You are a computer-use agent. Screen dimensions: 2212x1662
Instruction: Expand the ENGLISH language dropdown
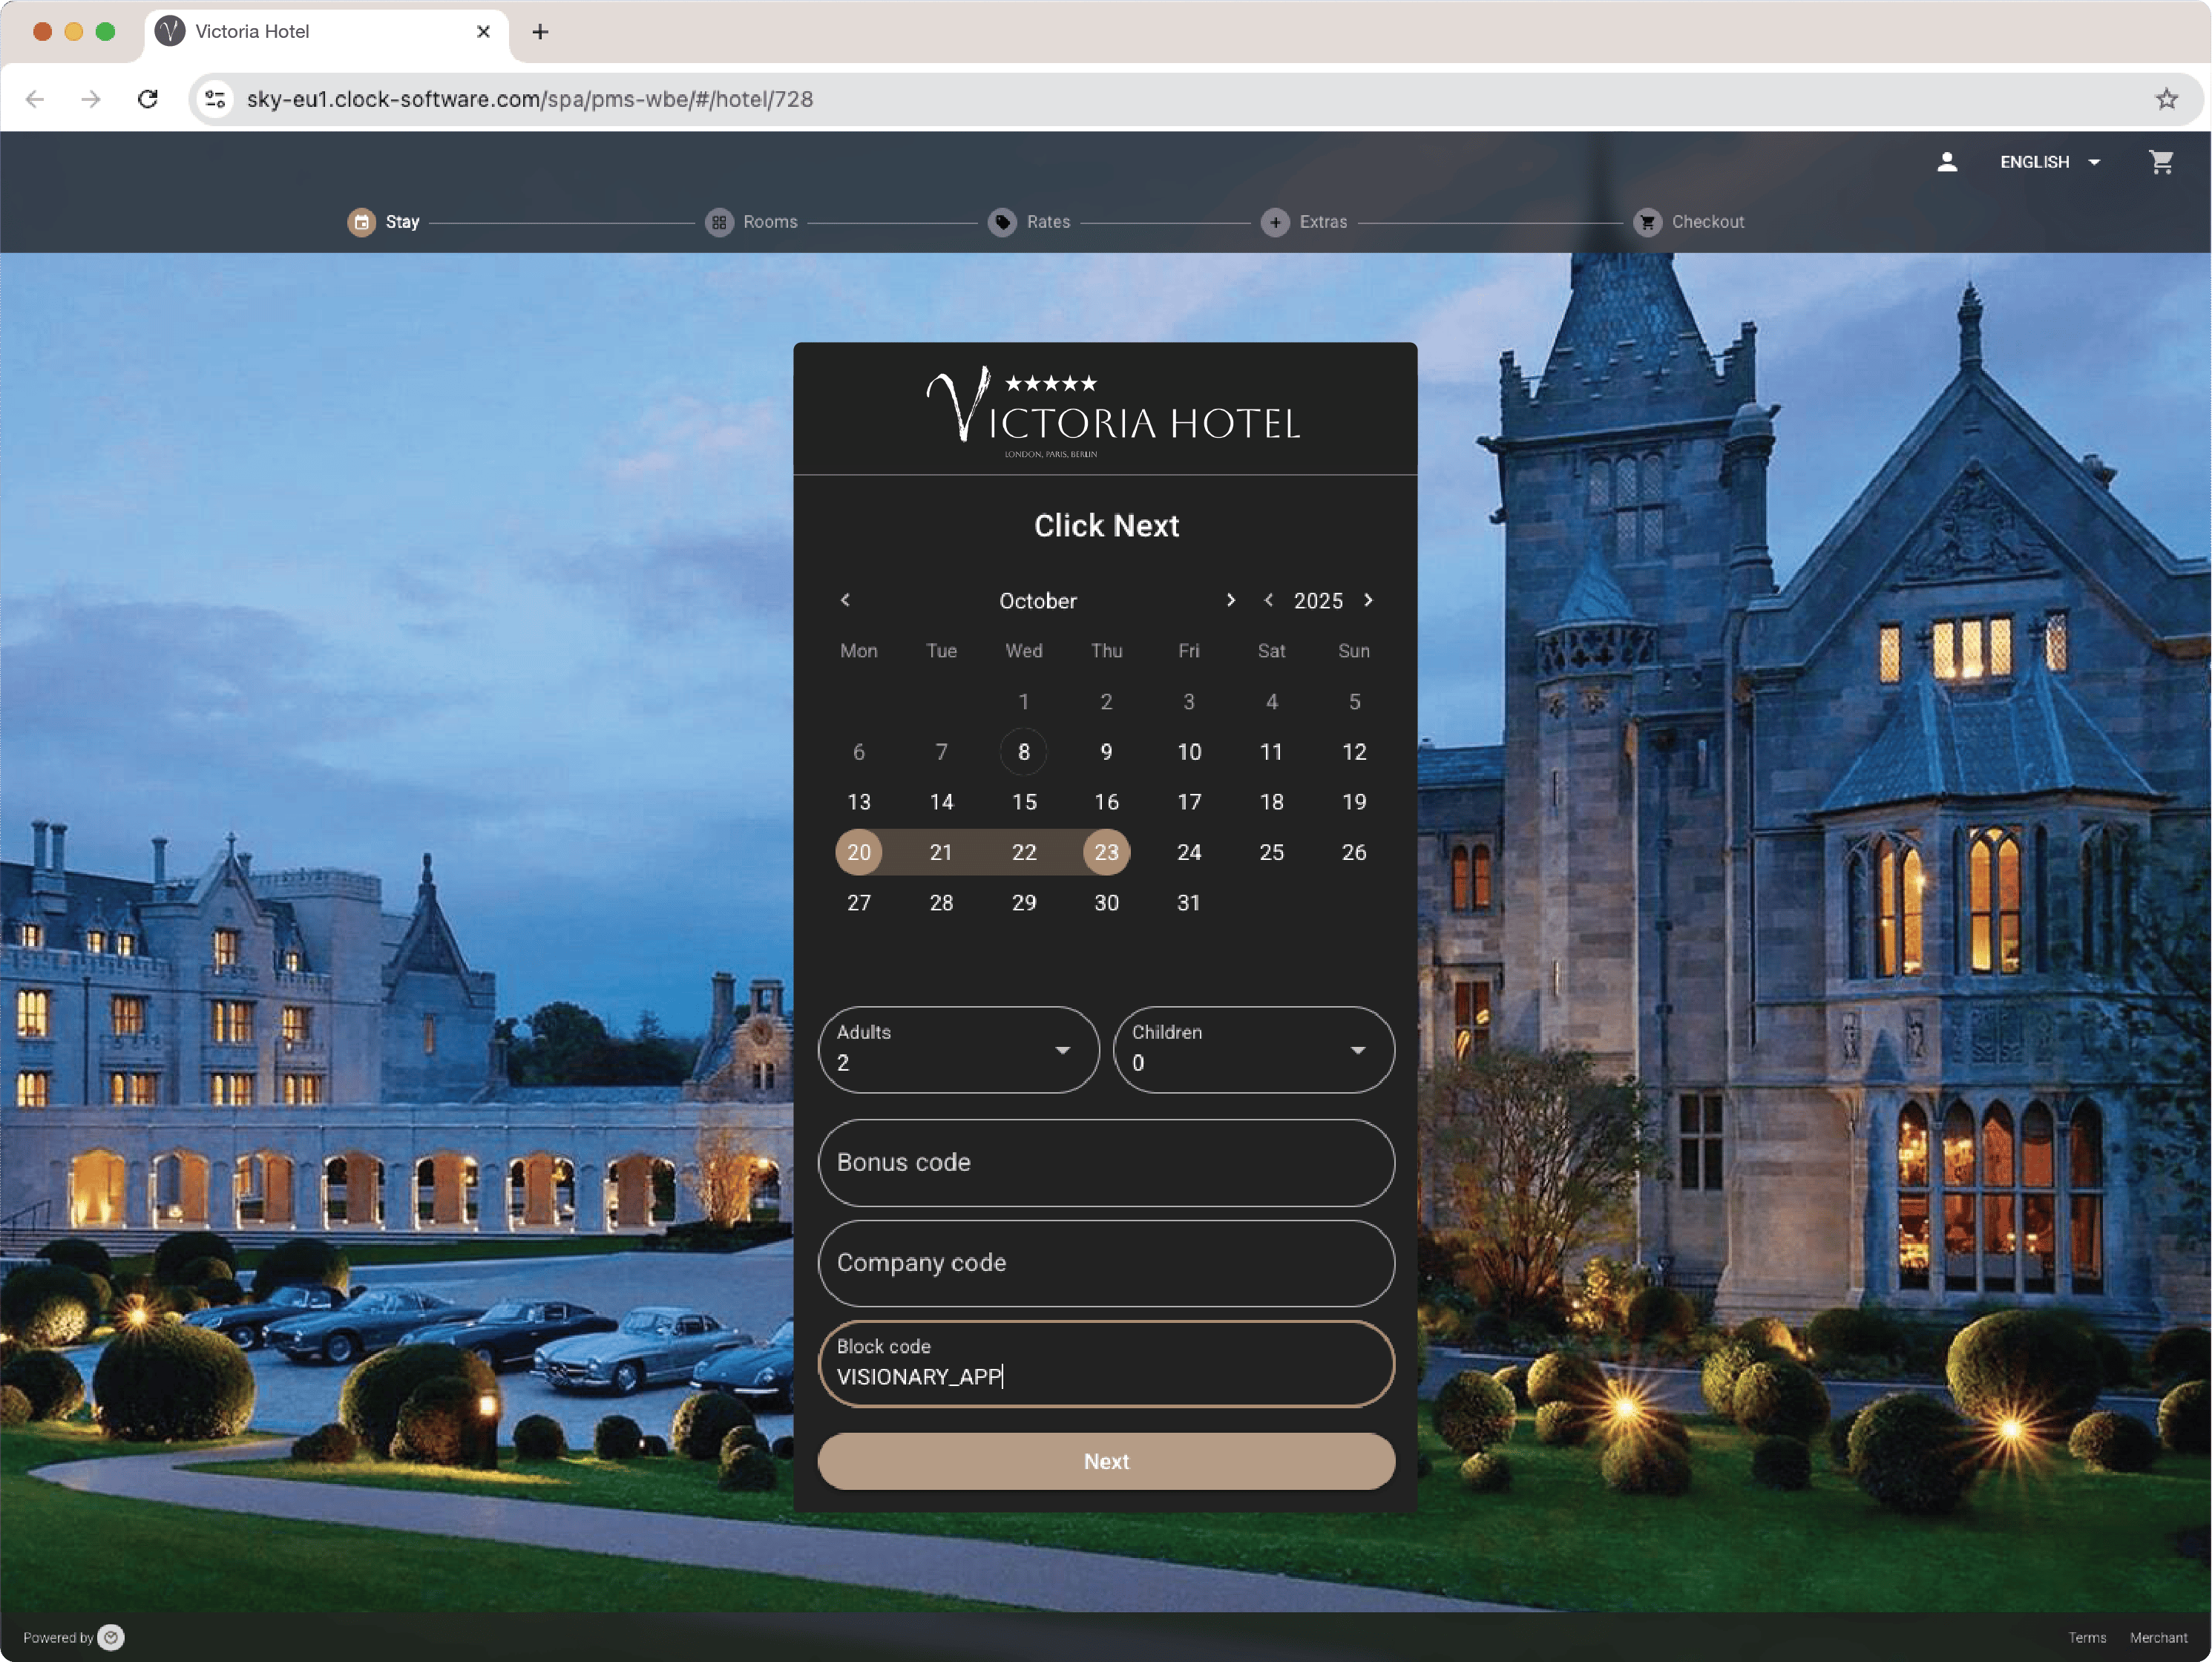tap(2049, 162)
